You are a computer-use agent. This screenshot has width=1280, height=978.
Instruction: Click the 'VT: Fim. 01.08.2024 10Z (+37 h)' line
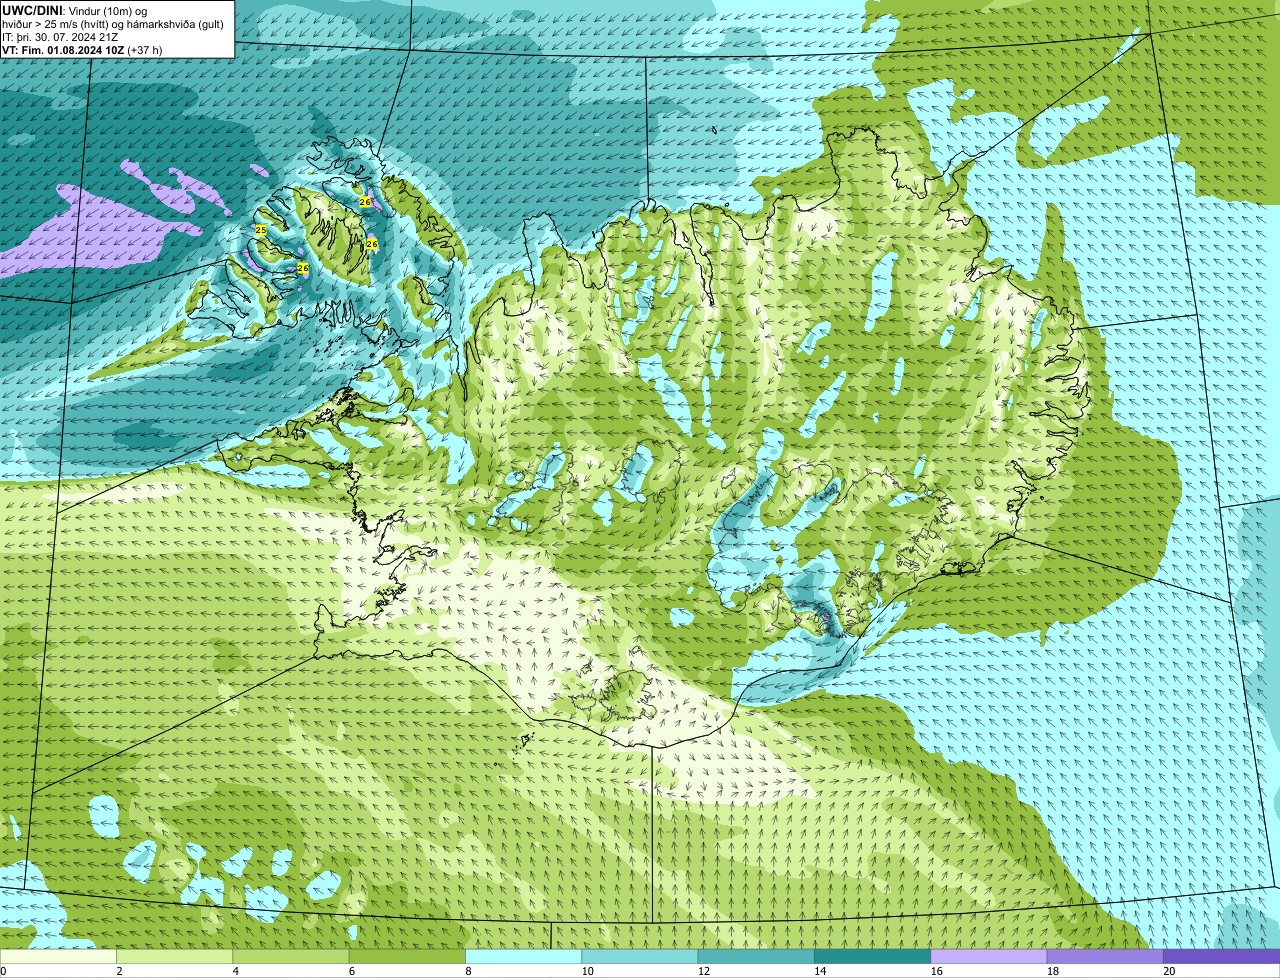point(82,50)
